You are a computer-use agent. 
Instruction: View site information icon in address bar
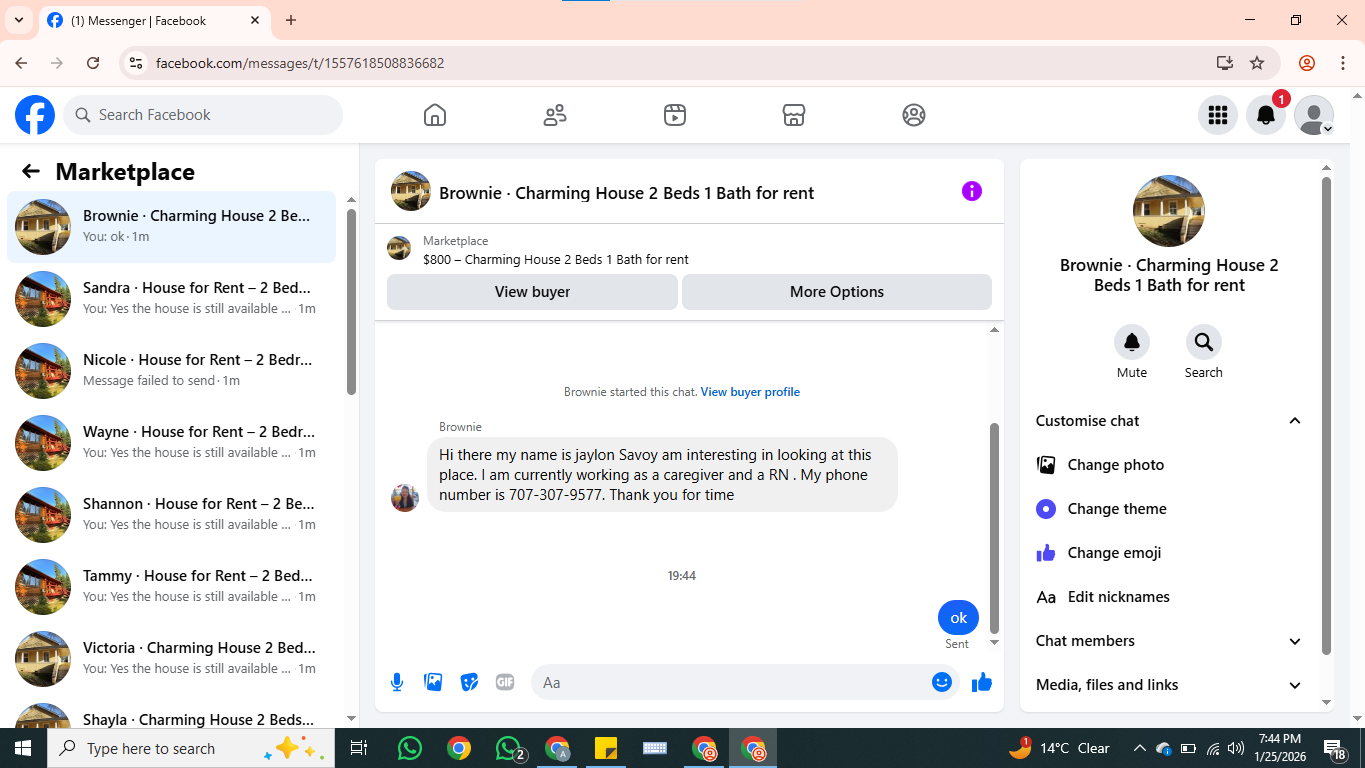tap(136, 63)
